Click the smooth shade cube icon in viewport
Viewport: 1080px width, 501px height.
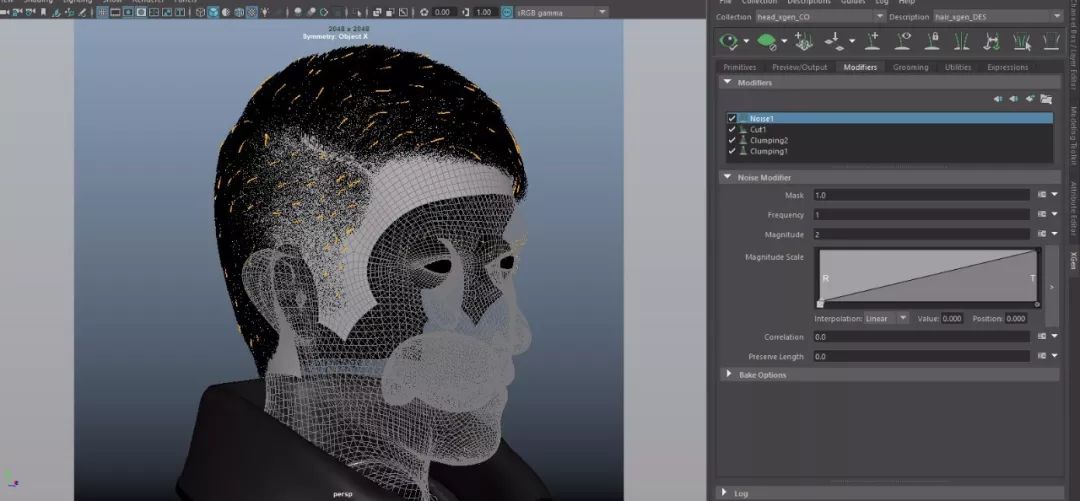(214, 12)
